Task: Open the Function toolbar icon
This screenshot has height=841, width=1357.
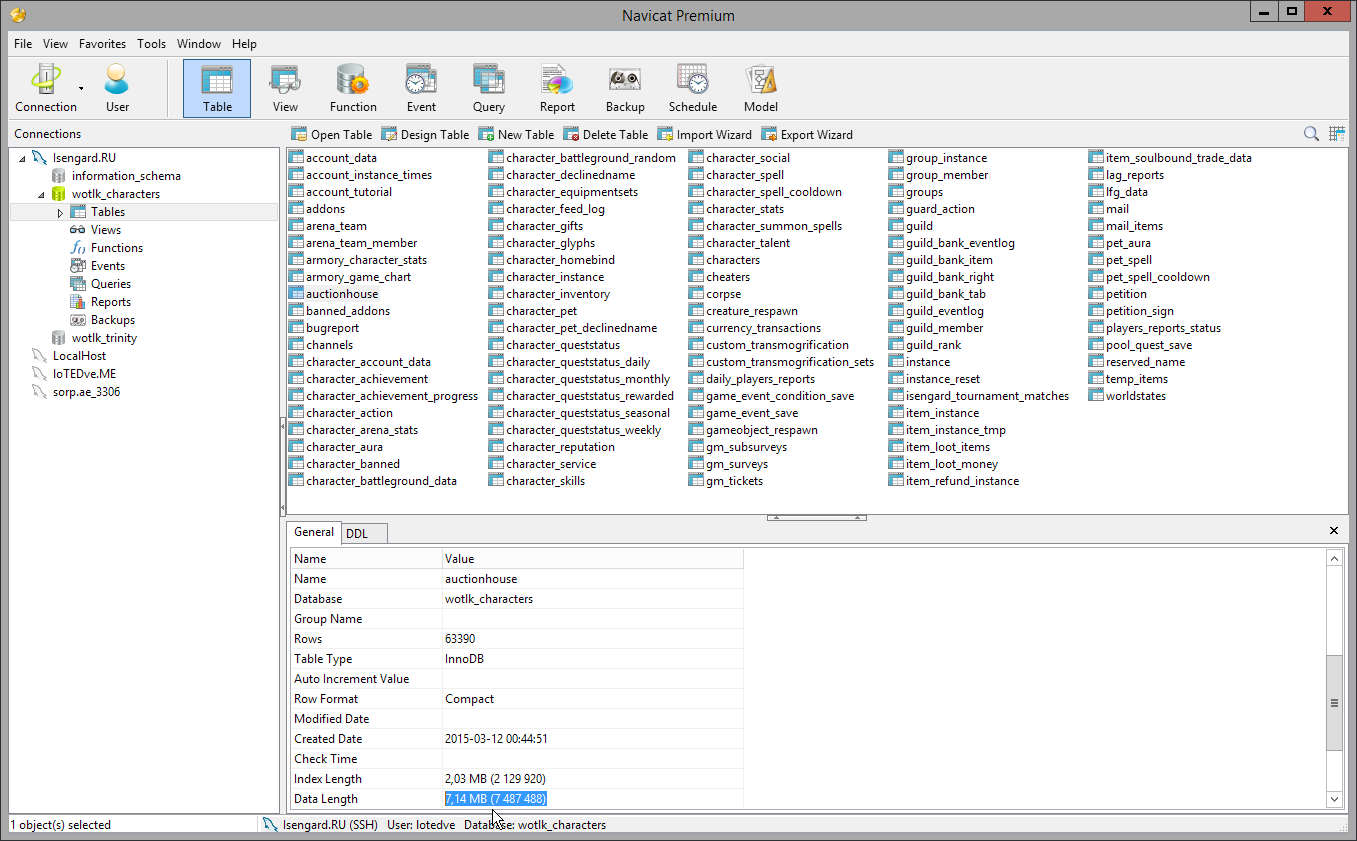Action: 353,88
